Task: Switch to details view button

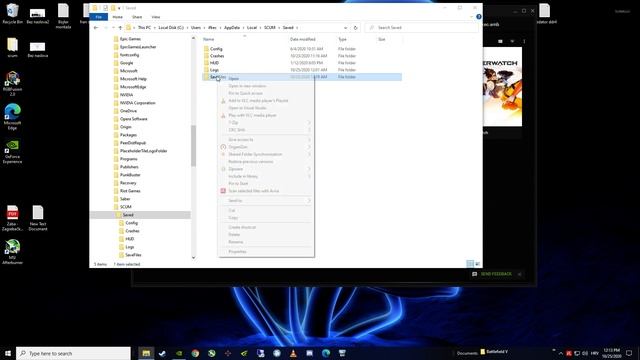Action: pyautogui.click(x=470, y=264)
